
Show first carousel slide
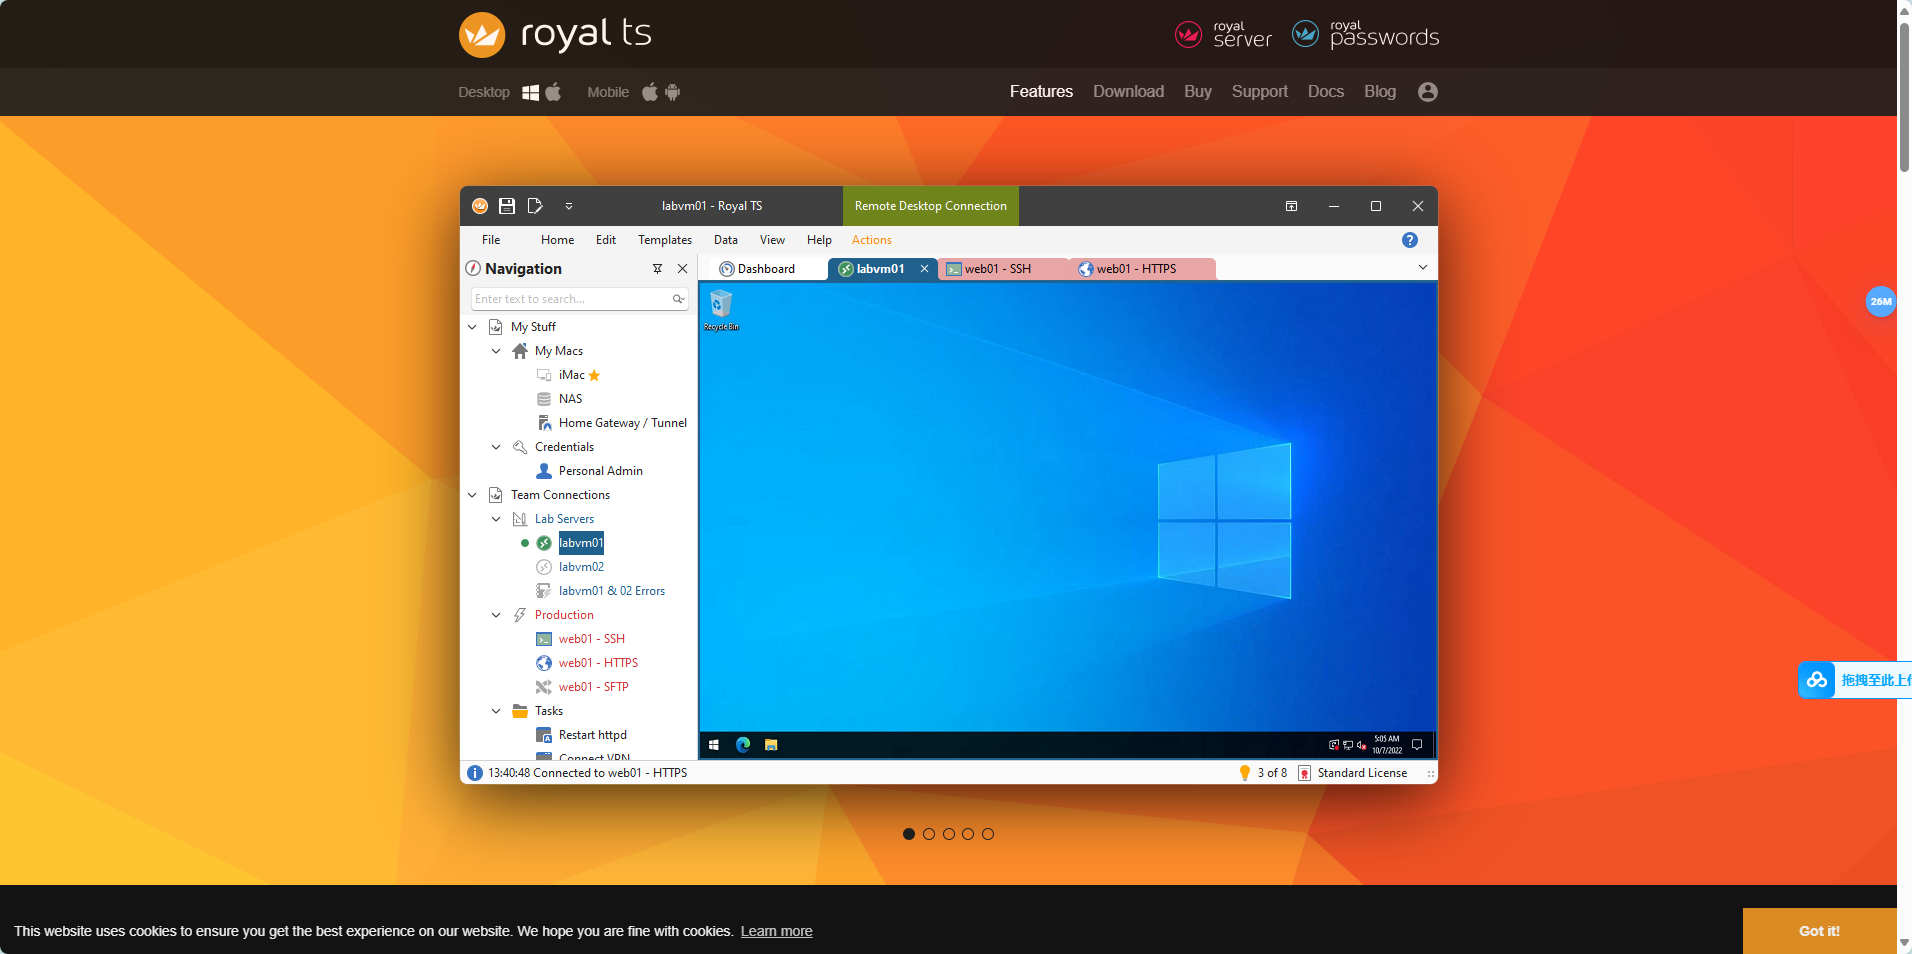coord(909,834)
